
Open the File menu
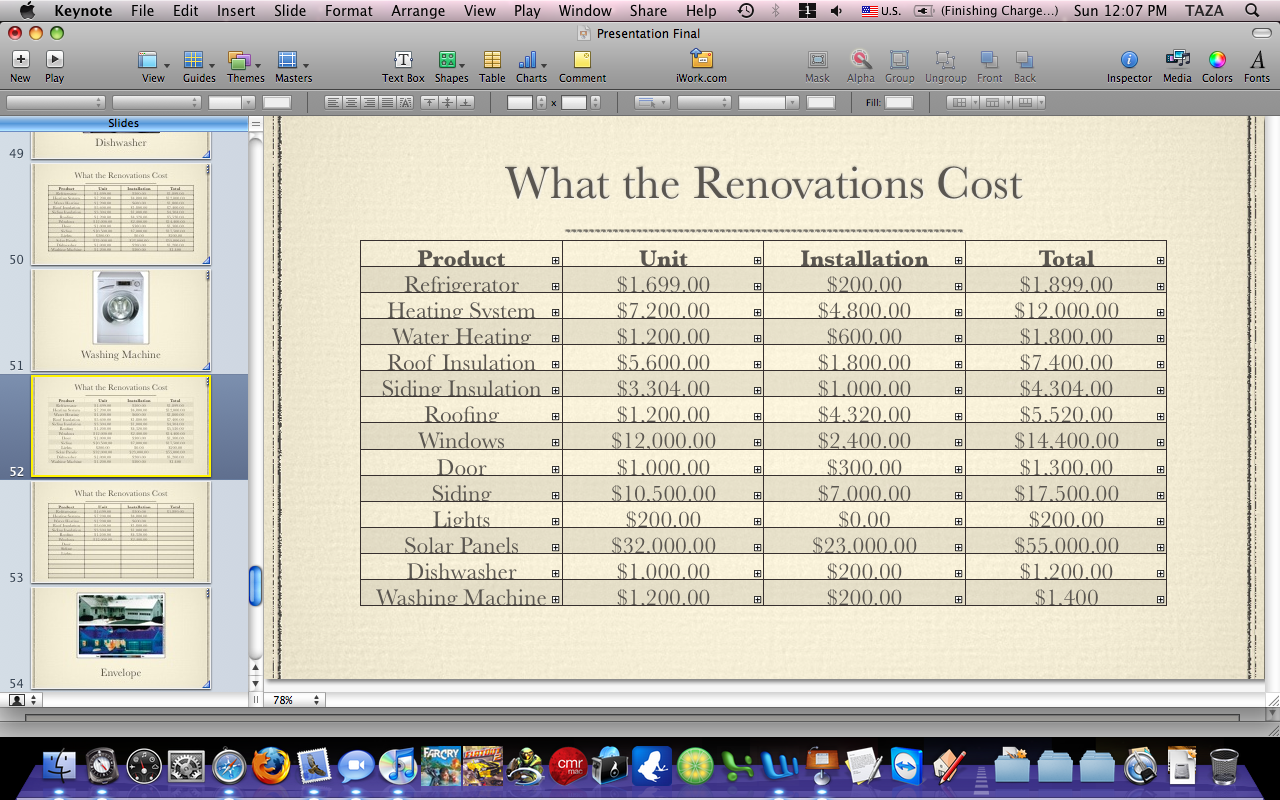click(x=142, y=11)
